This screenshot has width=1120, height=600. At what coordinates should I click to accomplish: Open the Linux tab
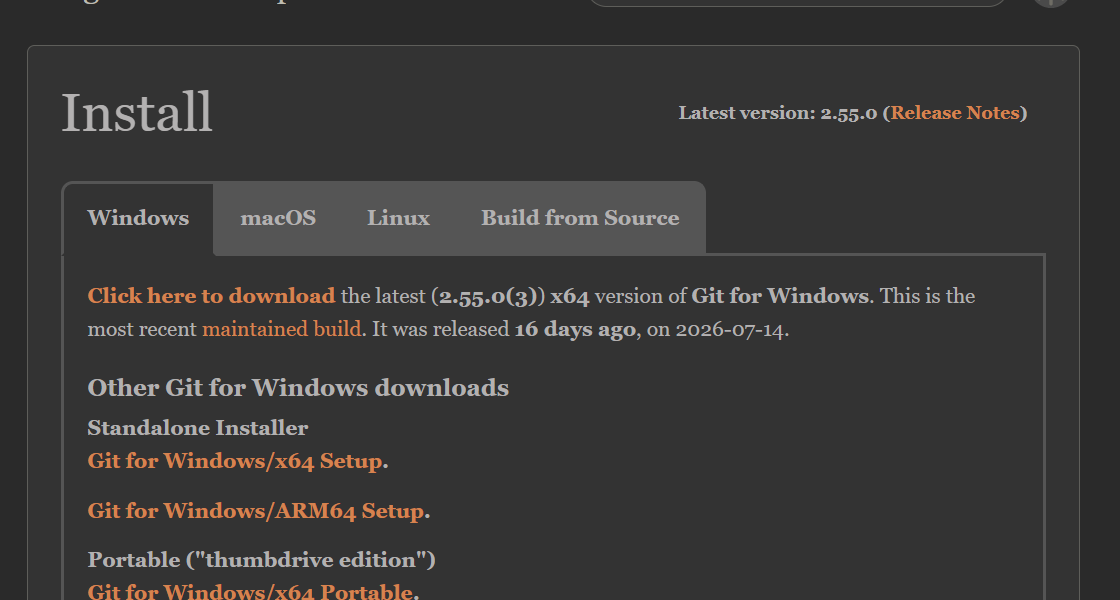pyautogui.click(x=398, y=218)
